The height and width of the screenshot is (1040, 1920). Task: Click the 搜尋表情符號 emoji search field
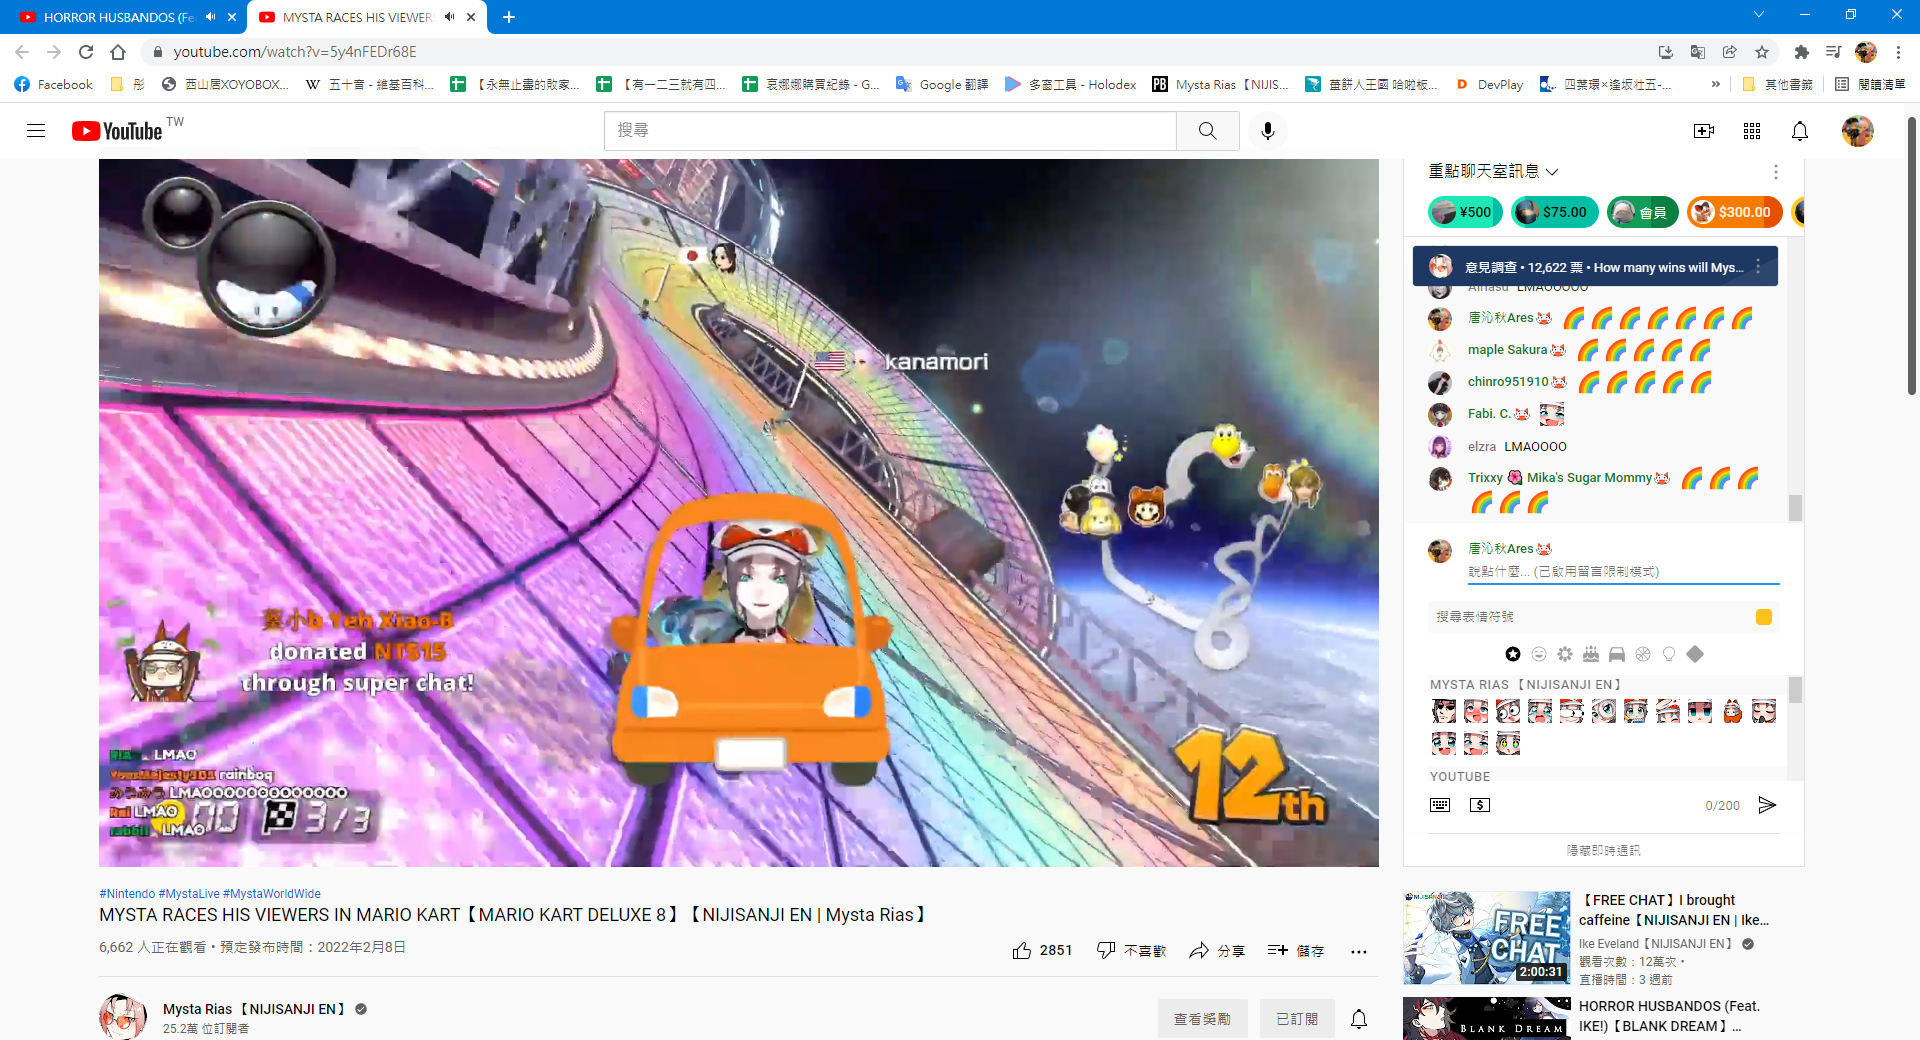[x=1591, y=617]
